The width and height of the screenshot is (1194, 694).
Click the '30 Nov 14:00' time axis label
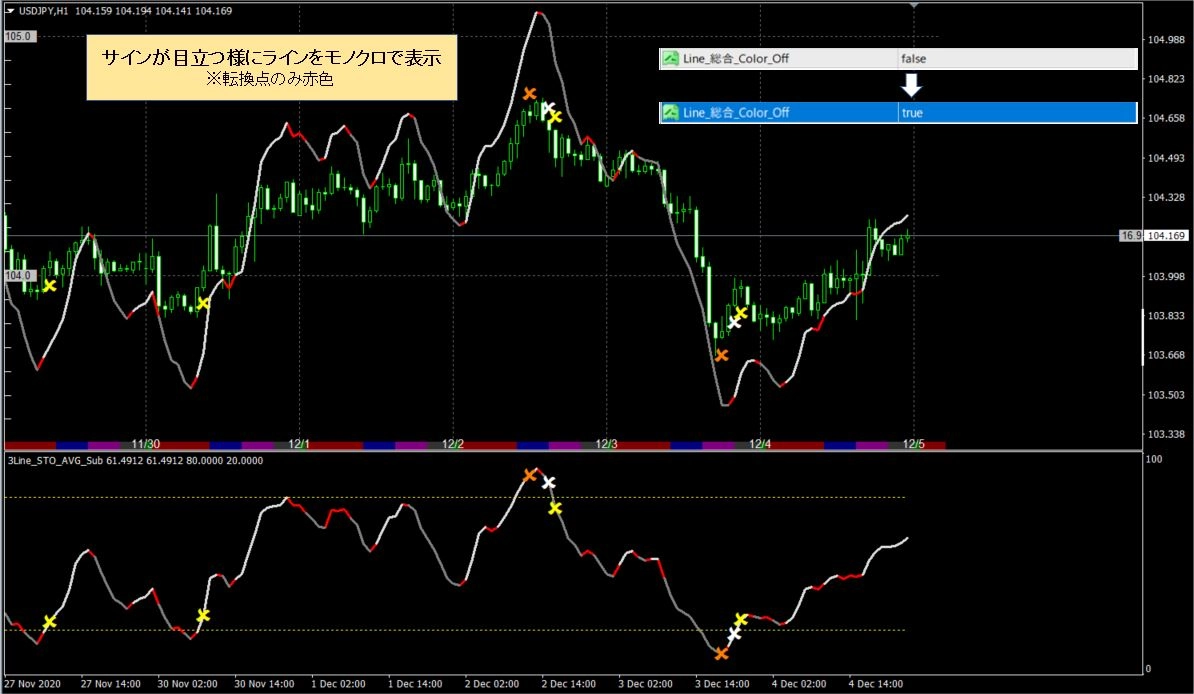click(264, 683)
